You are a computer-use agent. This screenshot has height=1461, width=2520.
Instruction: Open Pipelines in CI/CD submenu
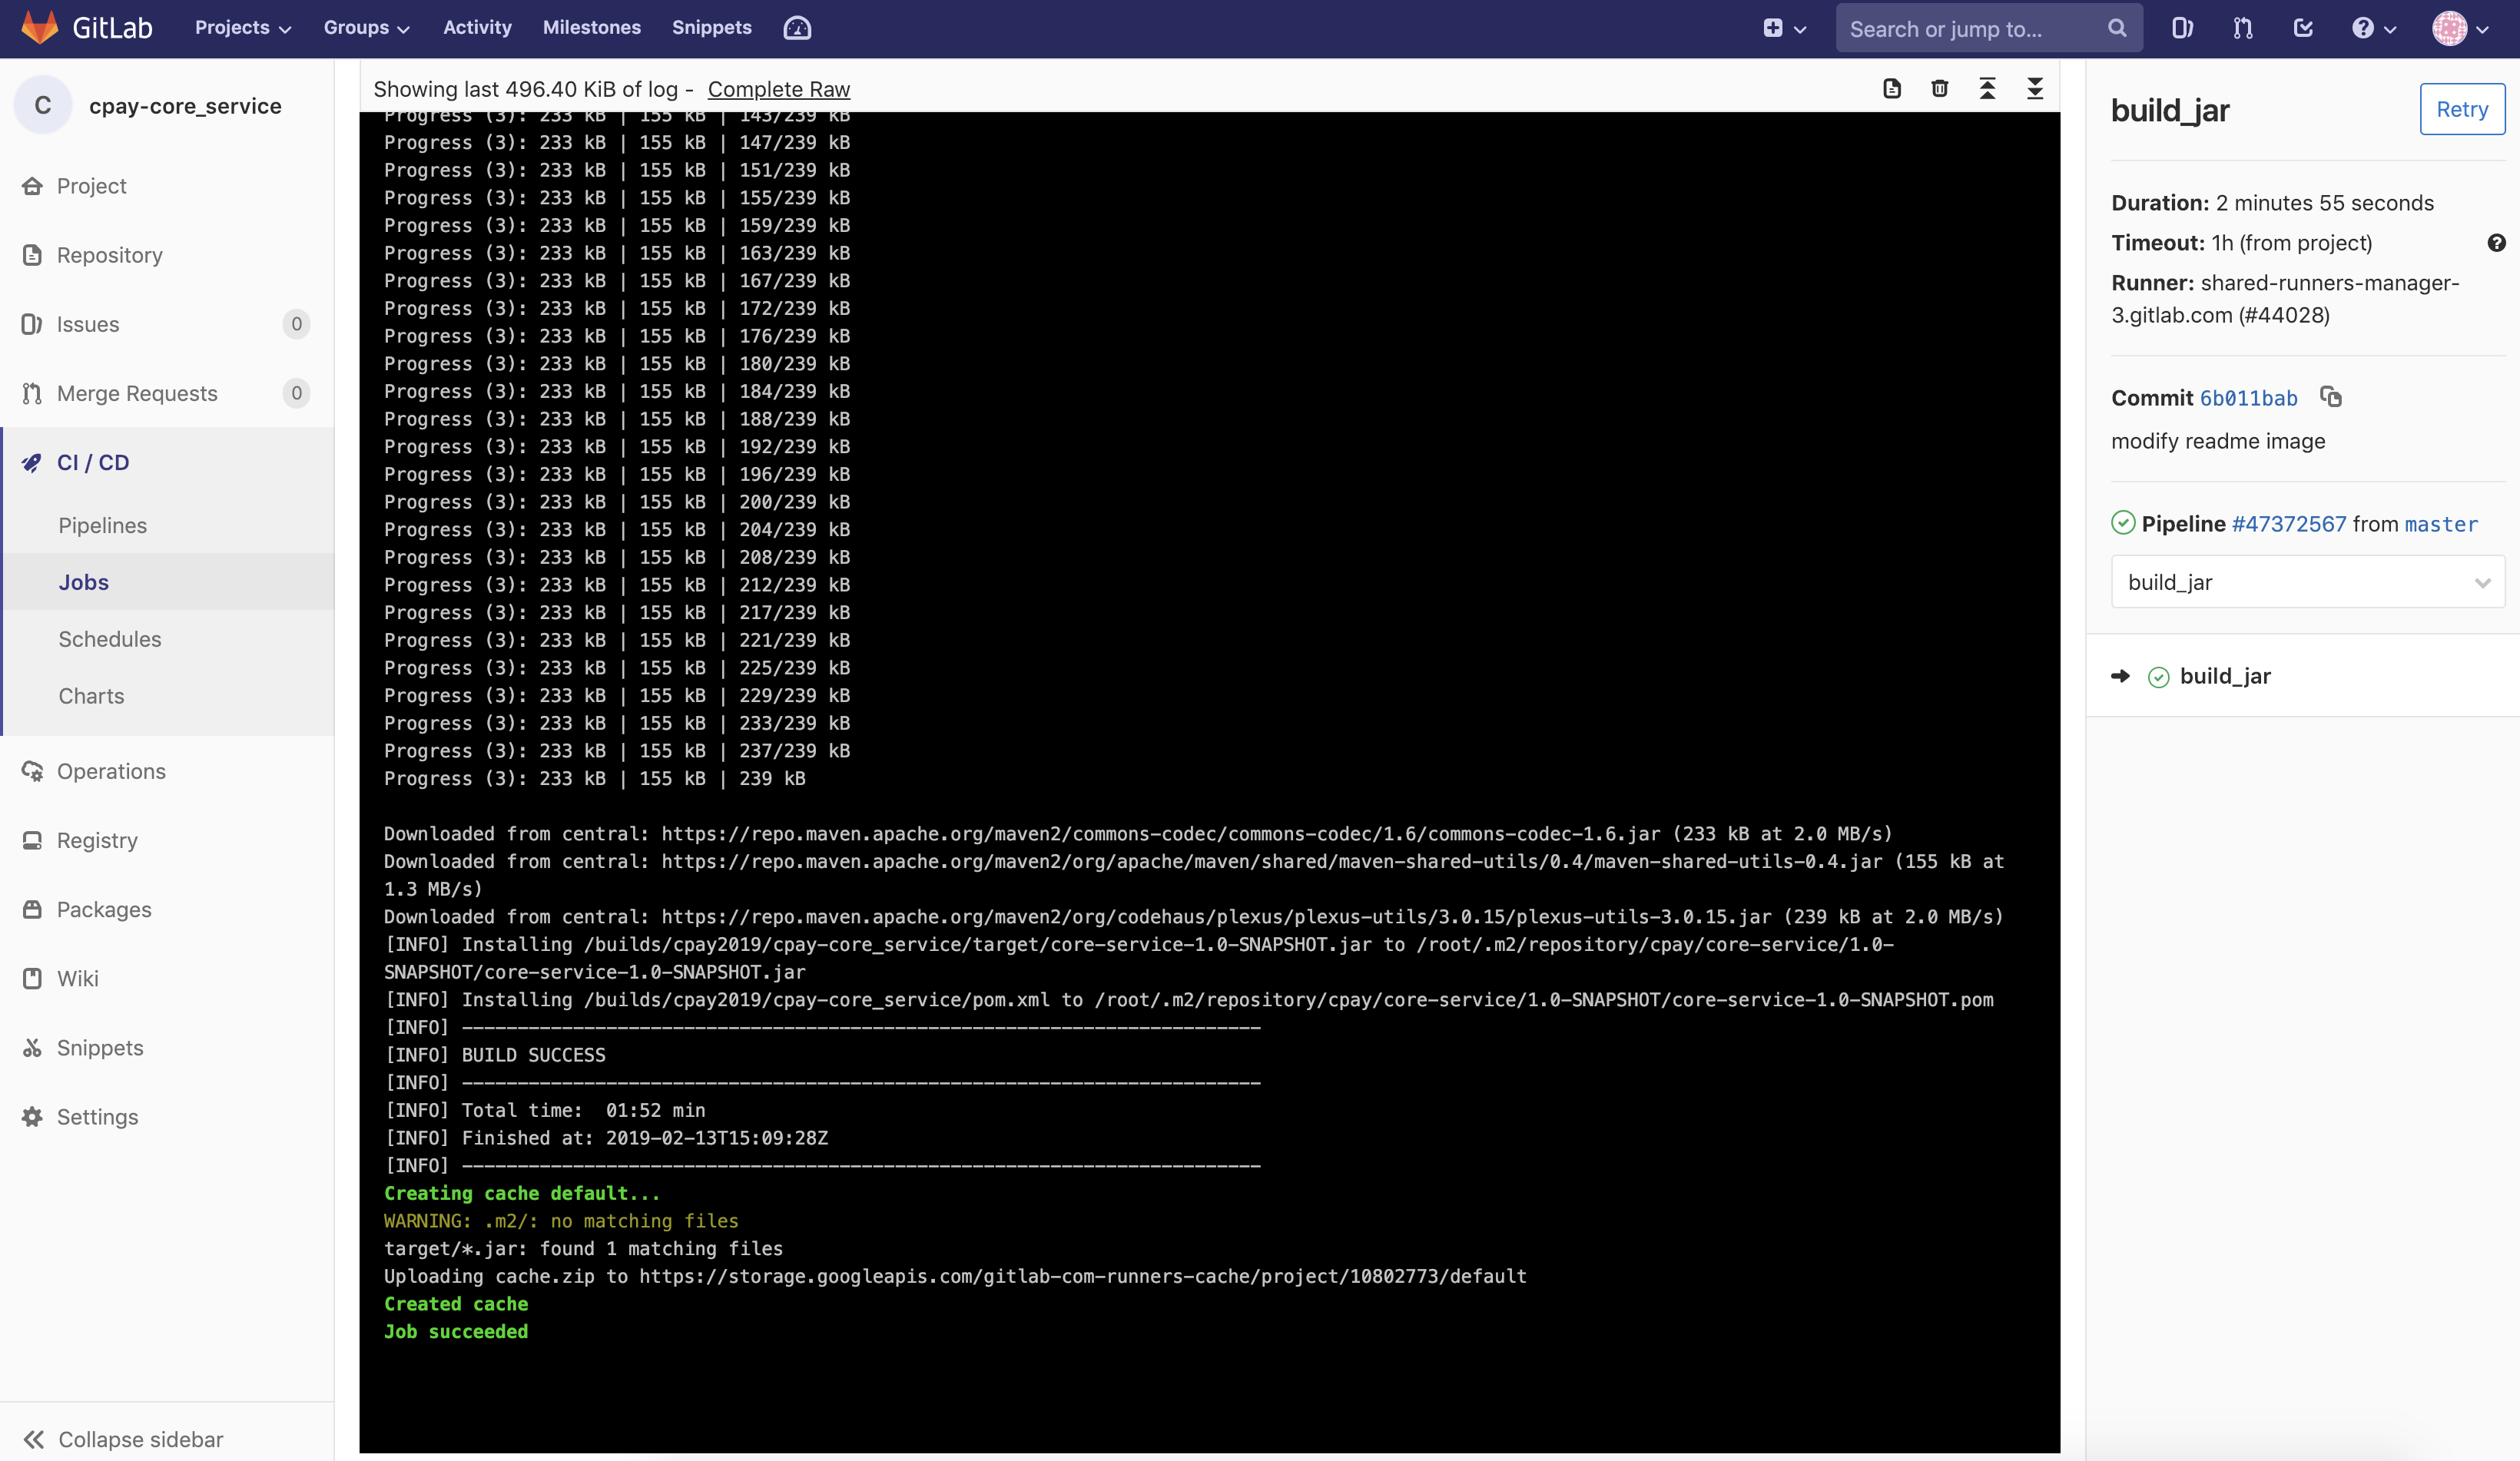coord(102,525)
